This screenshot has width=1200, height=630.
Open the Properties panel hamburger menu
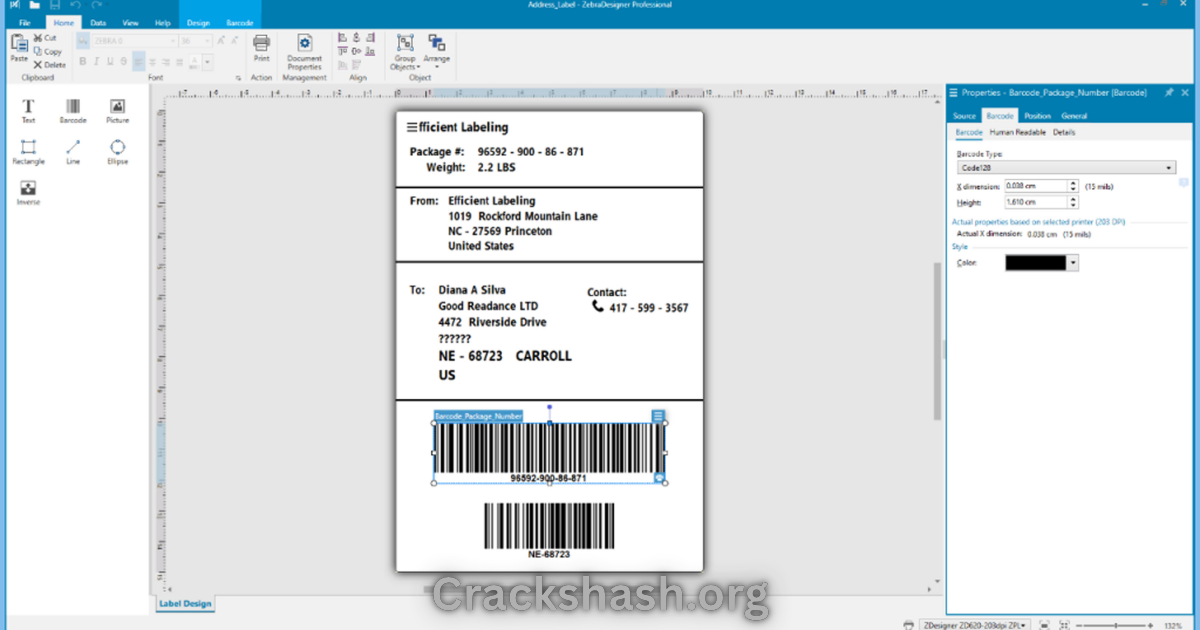coord(953,92)
